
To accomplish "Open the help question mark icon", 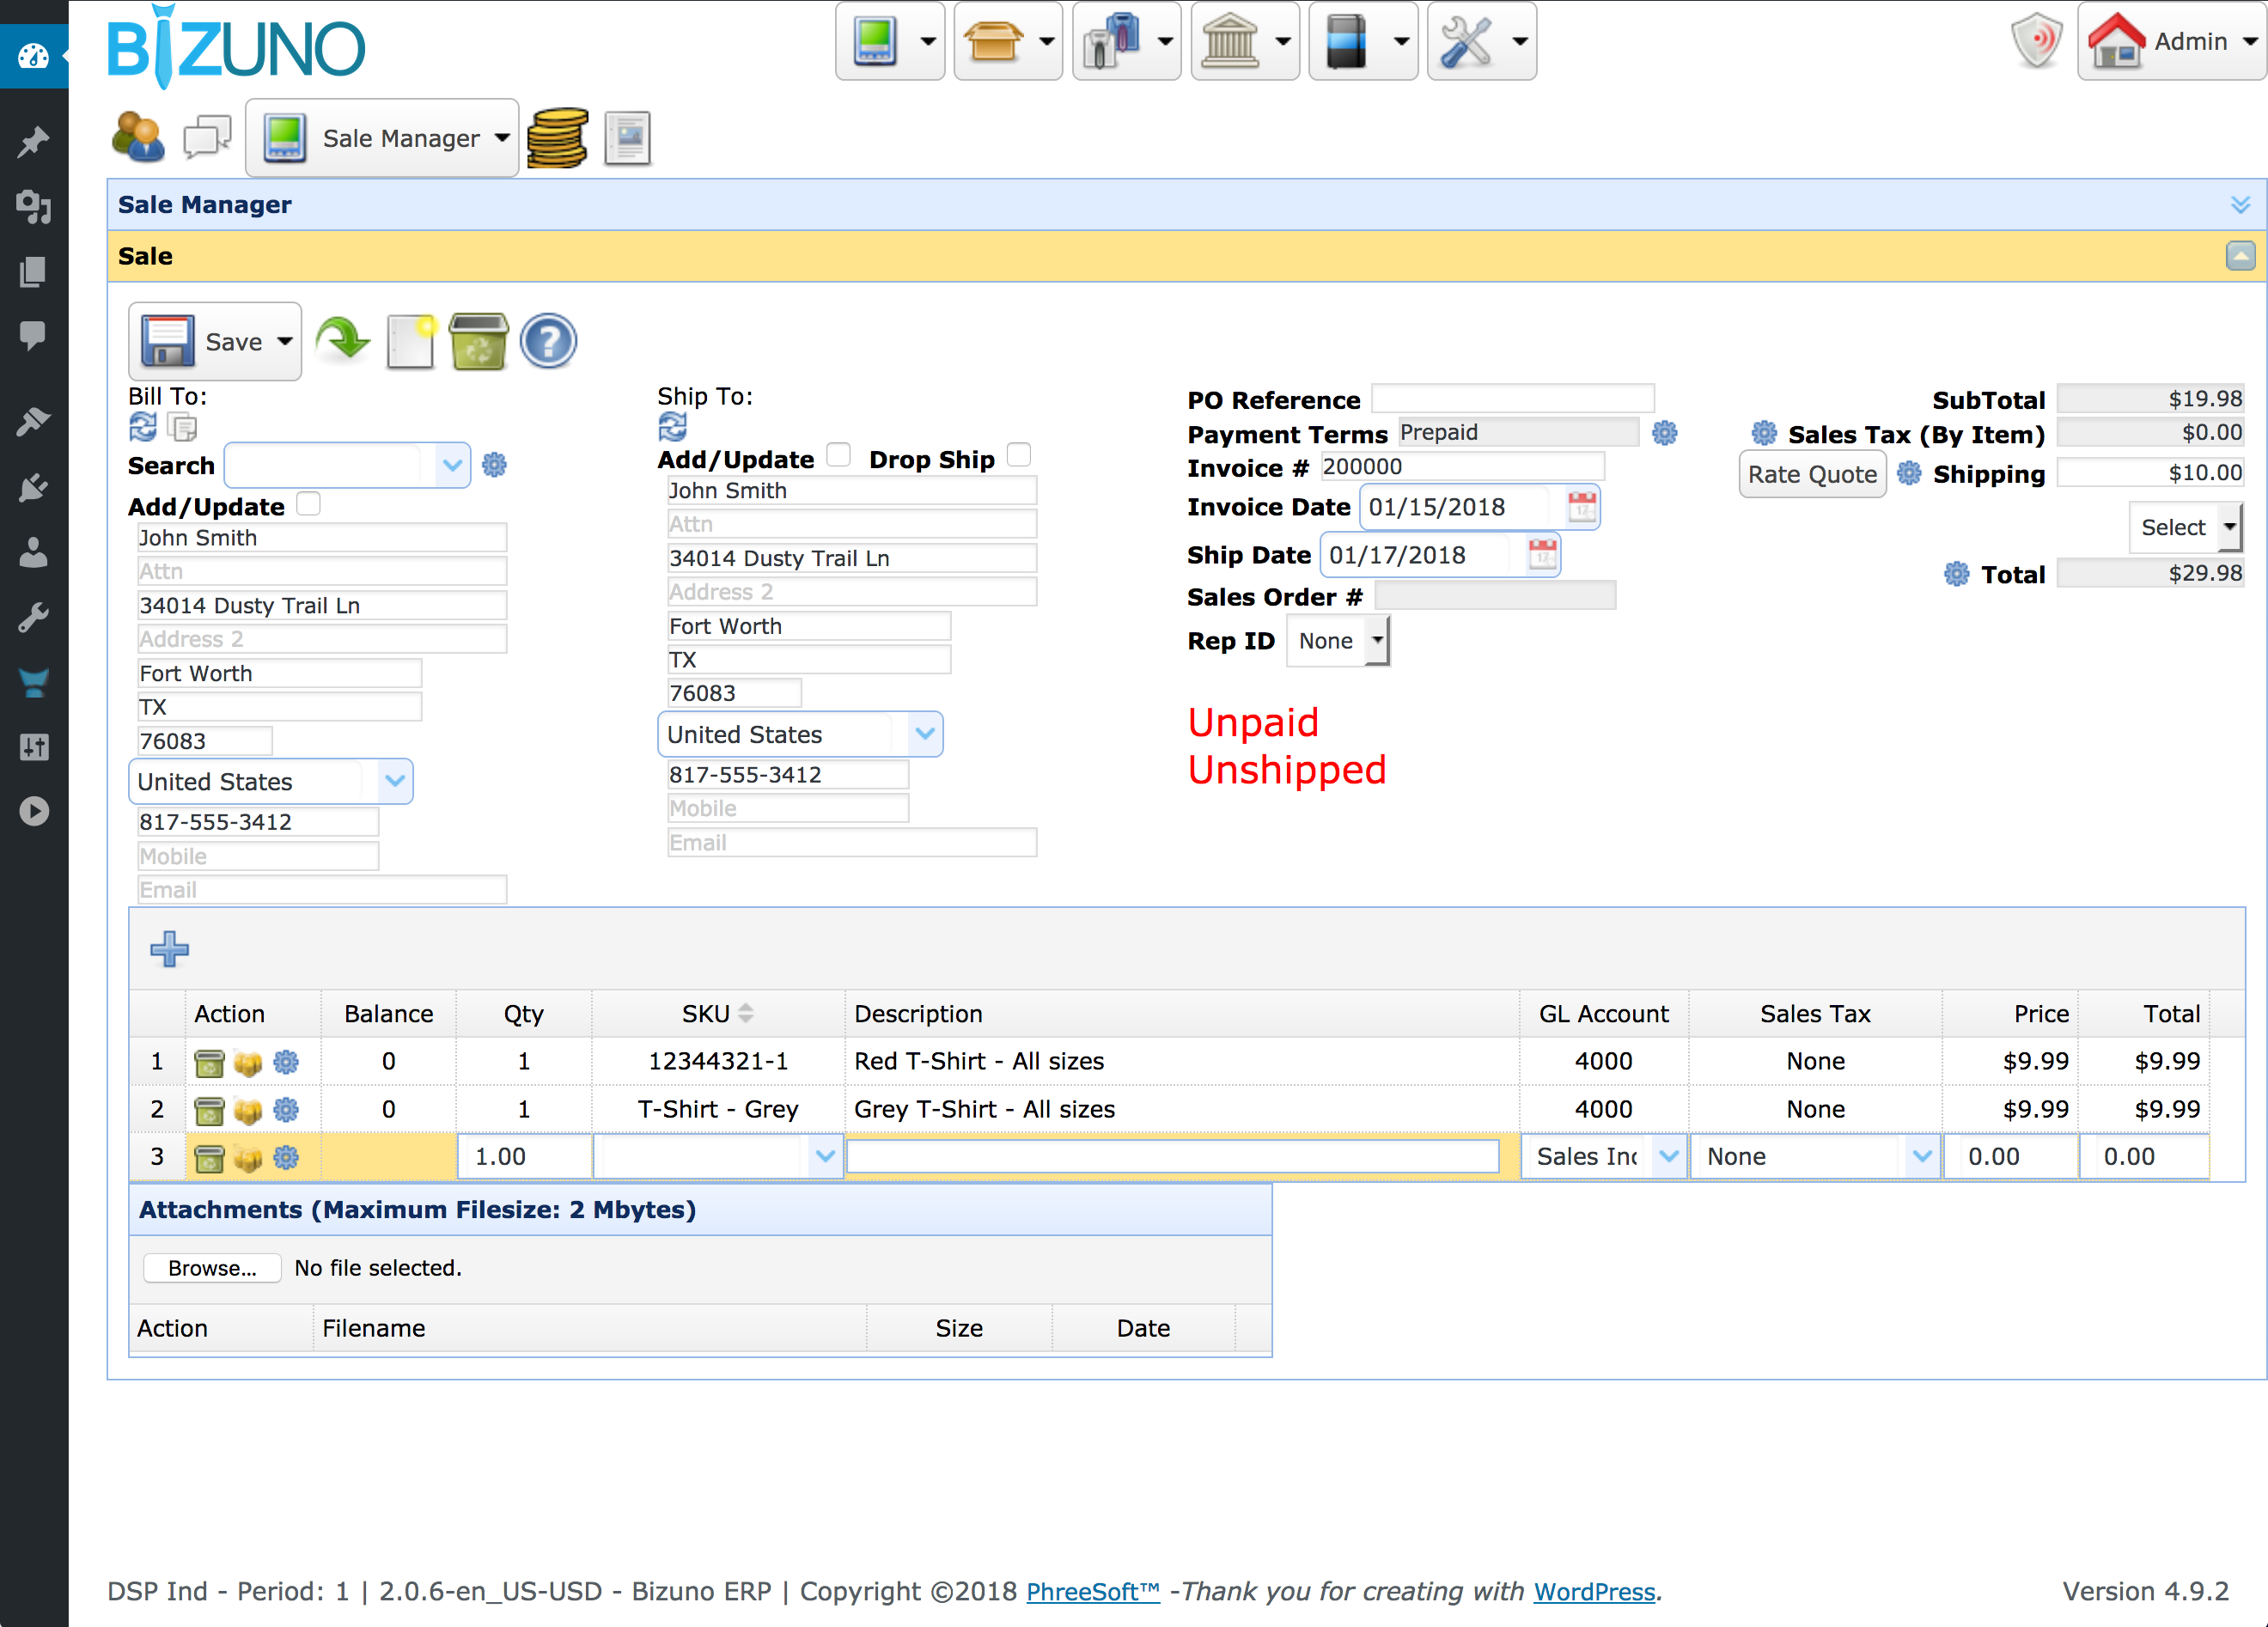I will [548, 342].
